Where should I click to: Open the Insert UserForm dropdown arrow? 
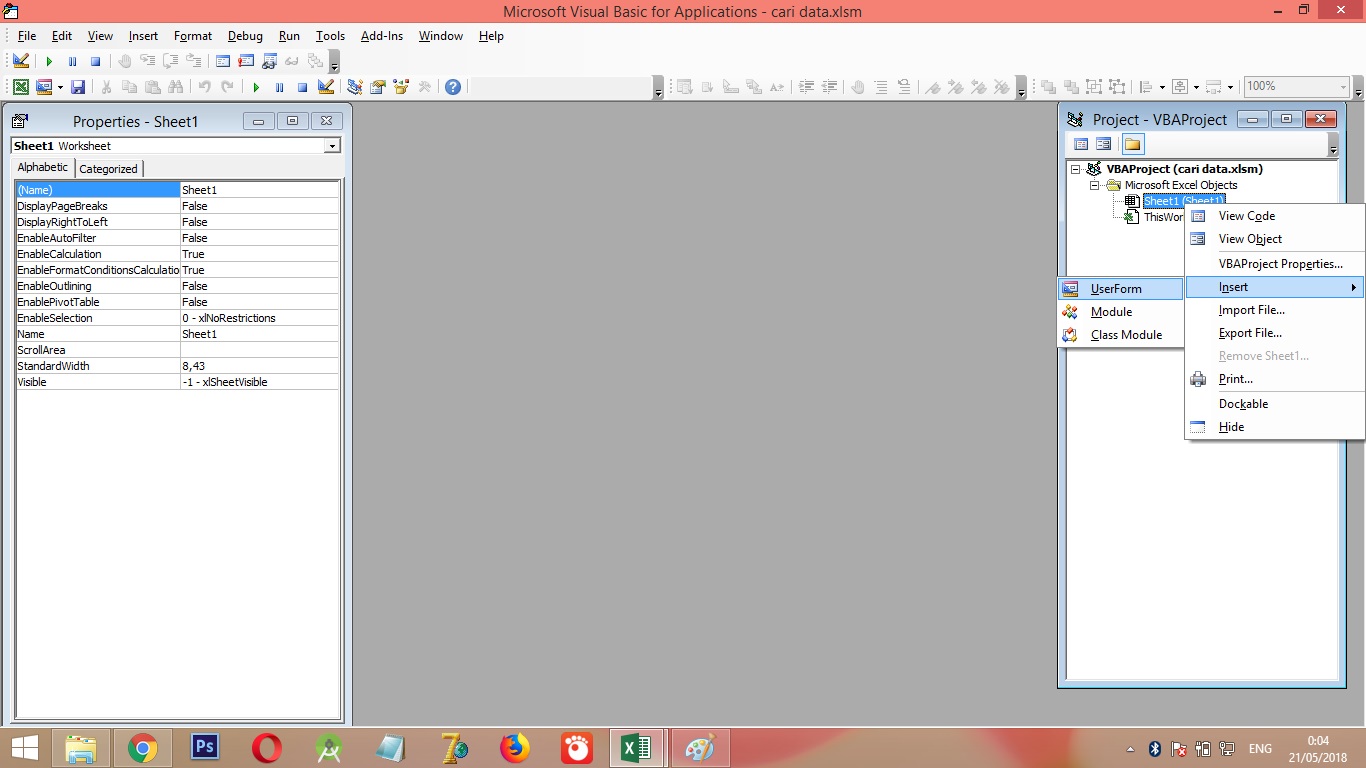[60, 87]
